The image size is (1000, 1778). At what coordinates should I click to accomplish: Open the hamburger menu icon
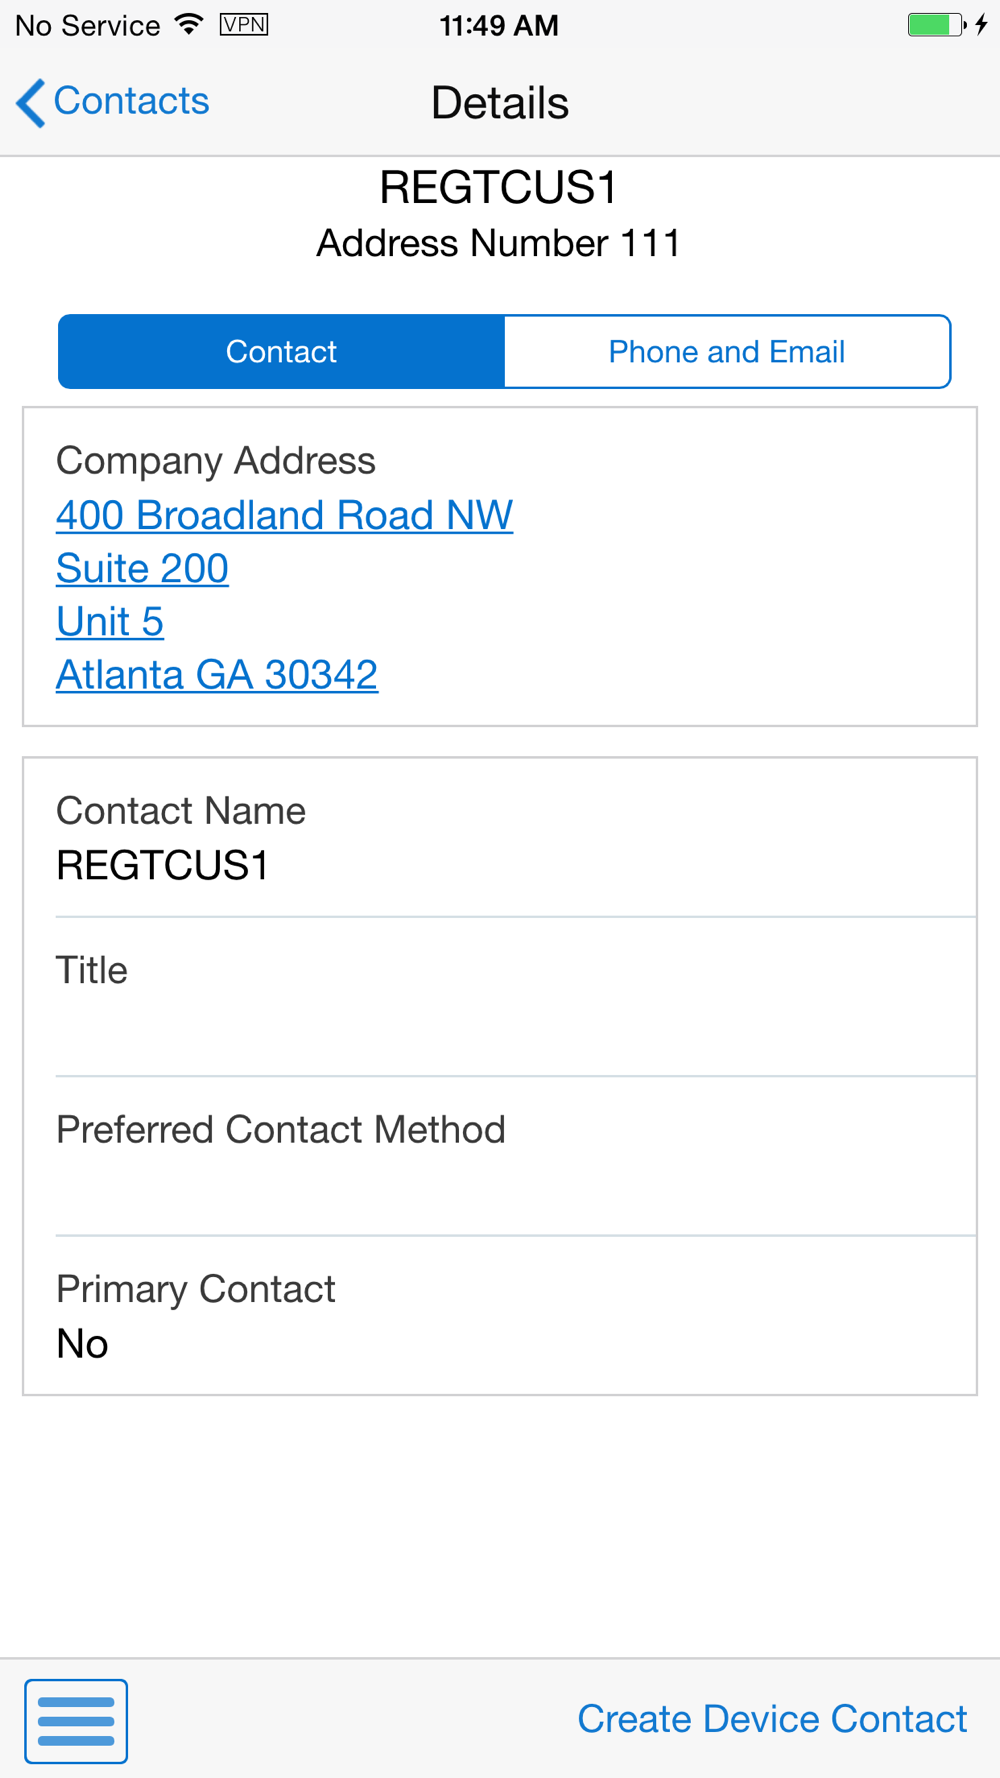tap(76, 1721)
